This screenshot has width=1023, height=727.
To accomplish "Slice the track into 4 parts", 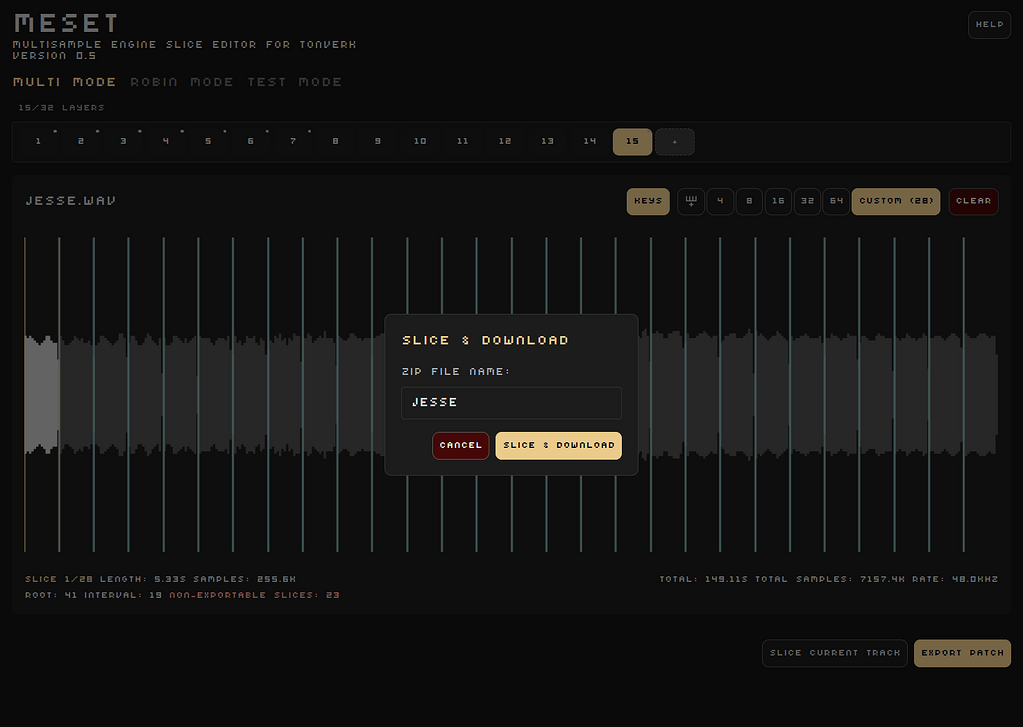I will coord(720,201).
